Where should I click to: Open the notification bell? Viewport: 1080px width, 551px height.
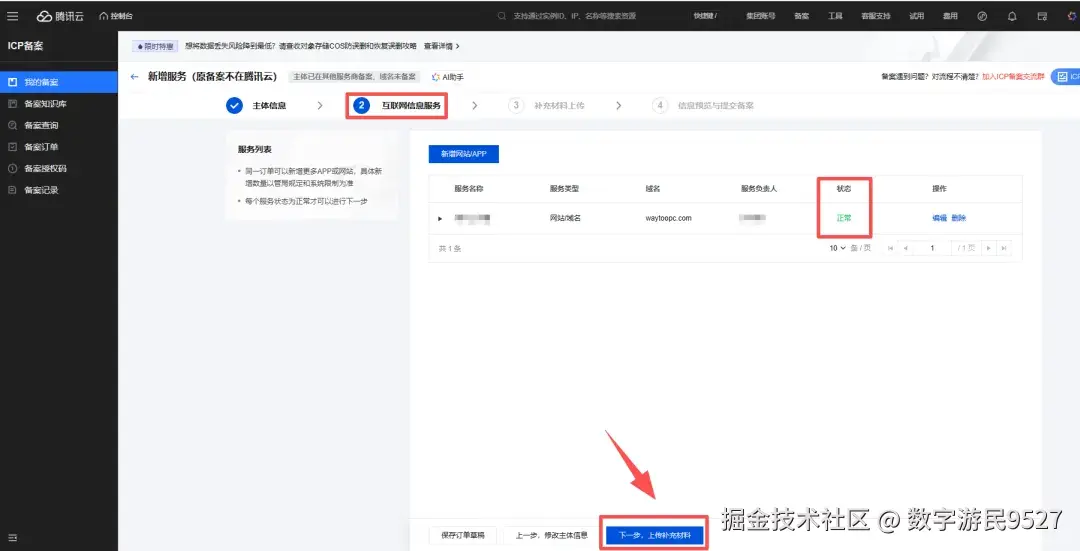click(1012, 16)
